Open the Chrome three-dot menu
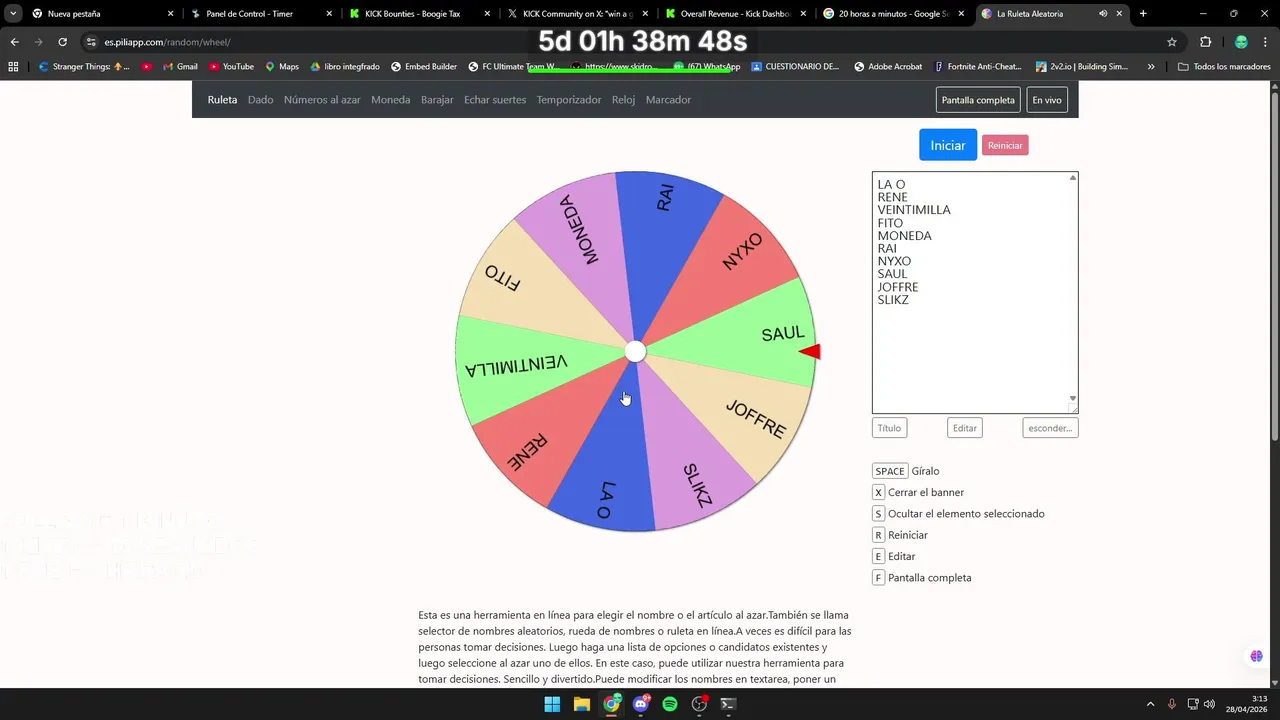Screen dimensions: 1280x720 pyautogui.click(x=1265, y=42)
